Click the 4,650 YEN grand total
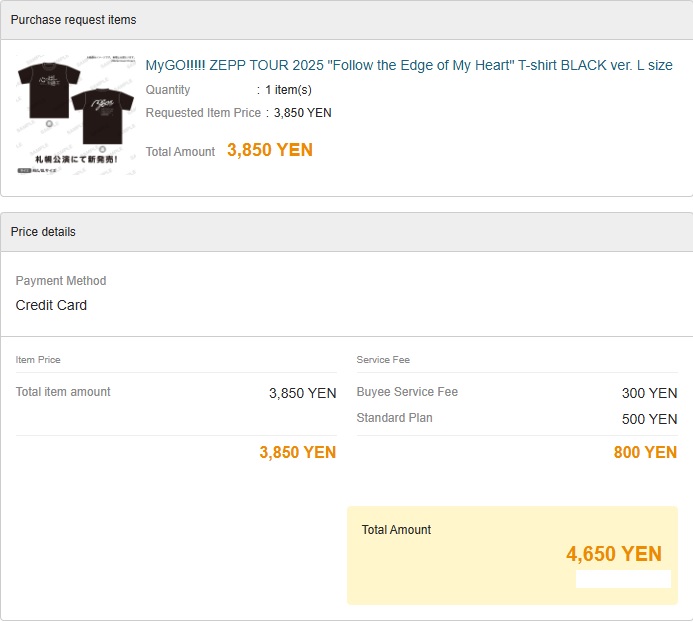Viewport: 693px width, 622px height. pos(613,554)
